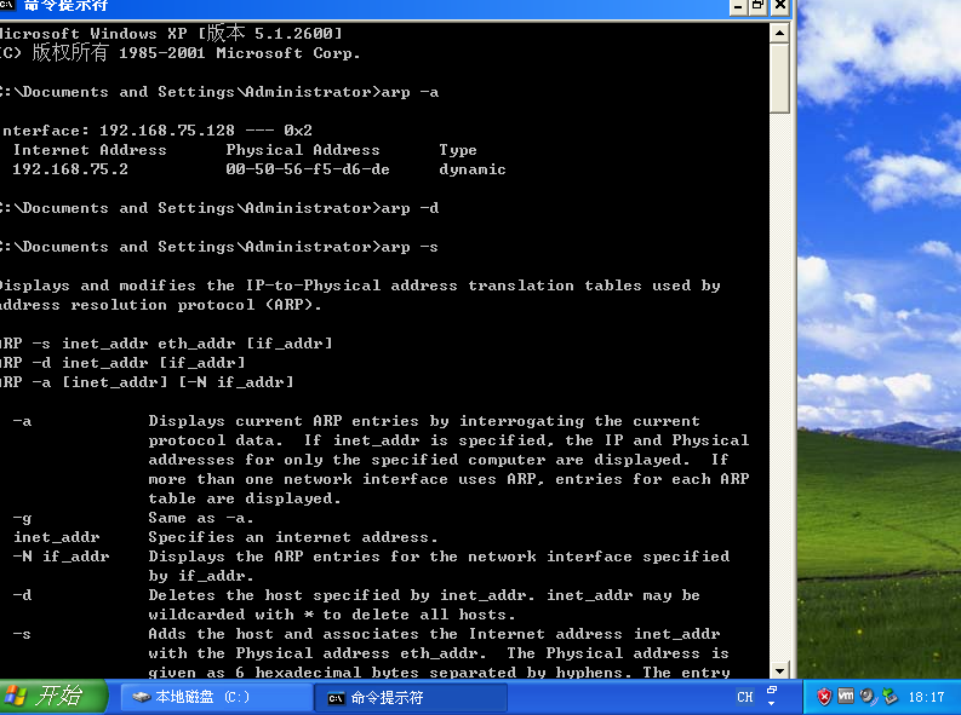Close the command prompt window
Image resolution: width=961 pixels, height=715 pixels.
point(780,6)
